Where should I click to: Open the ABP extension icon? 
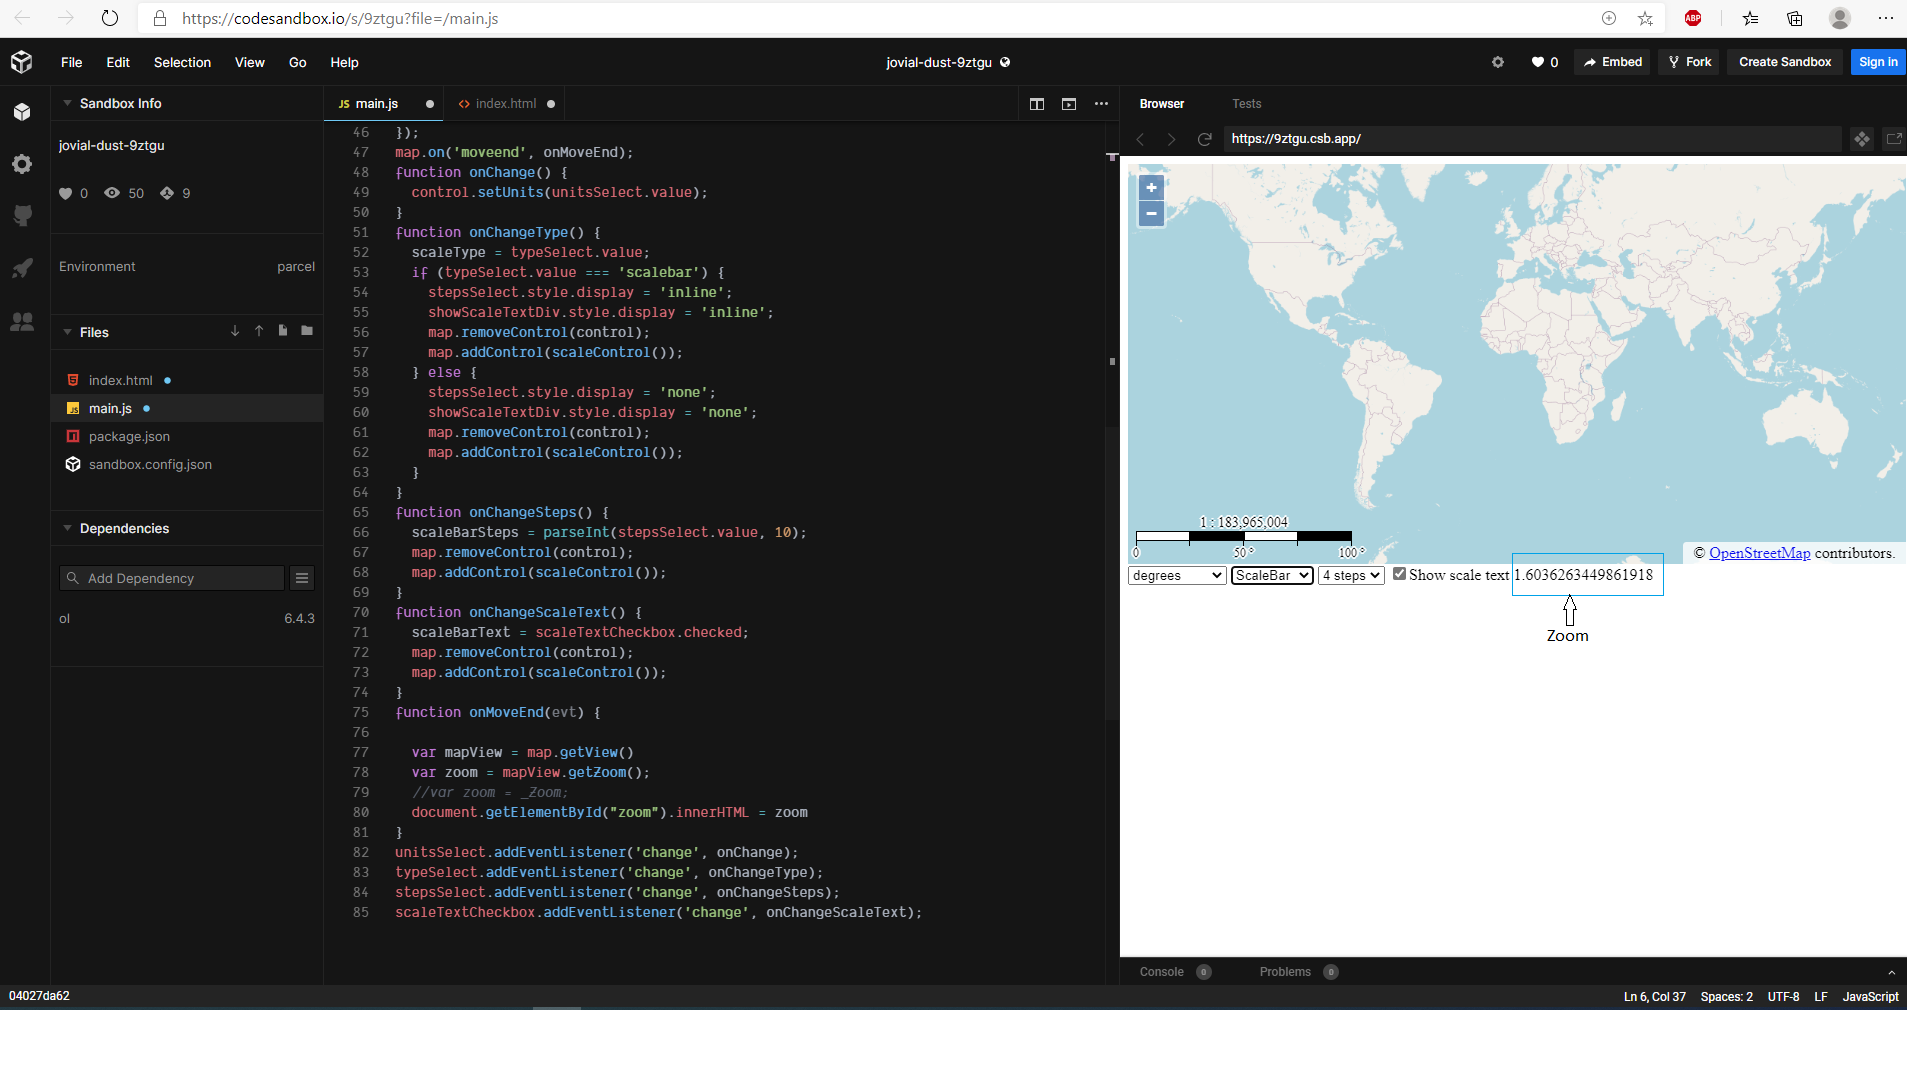[1693, 18]
